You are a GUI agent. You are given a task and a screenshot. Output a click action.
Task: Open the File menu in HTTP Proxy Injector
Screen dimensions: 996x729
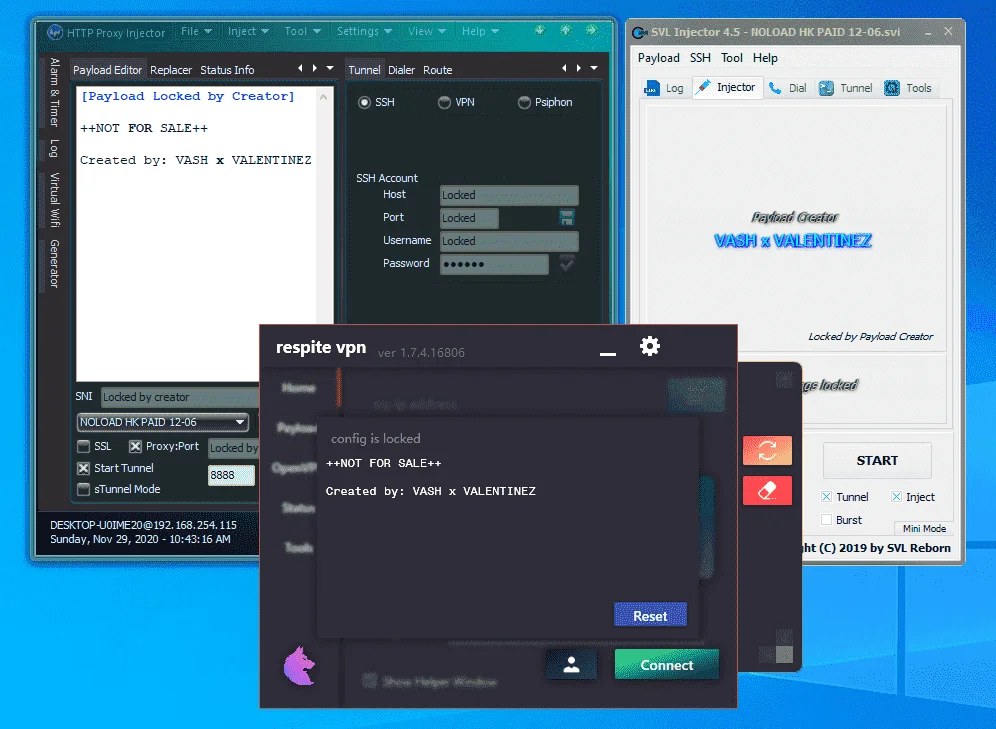pos(196,31)
